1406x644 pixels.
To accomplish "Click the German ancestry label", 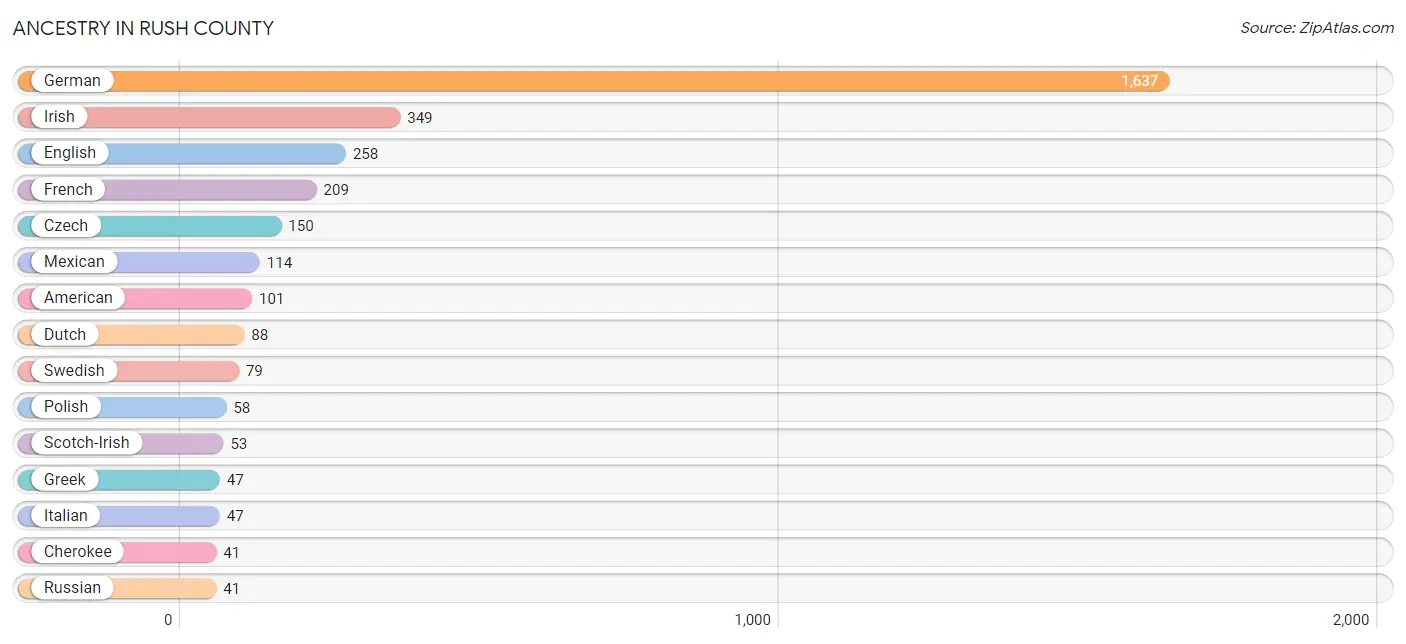I will 72,81.
